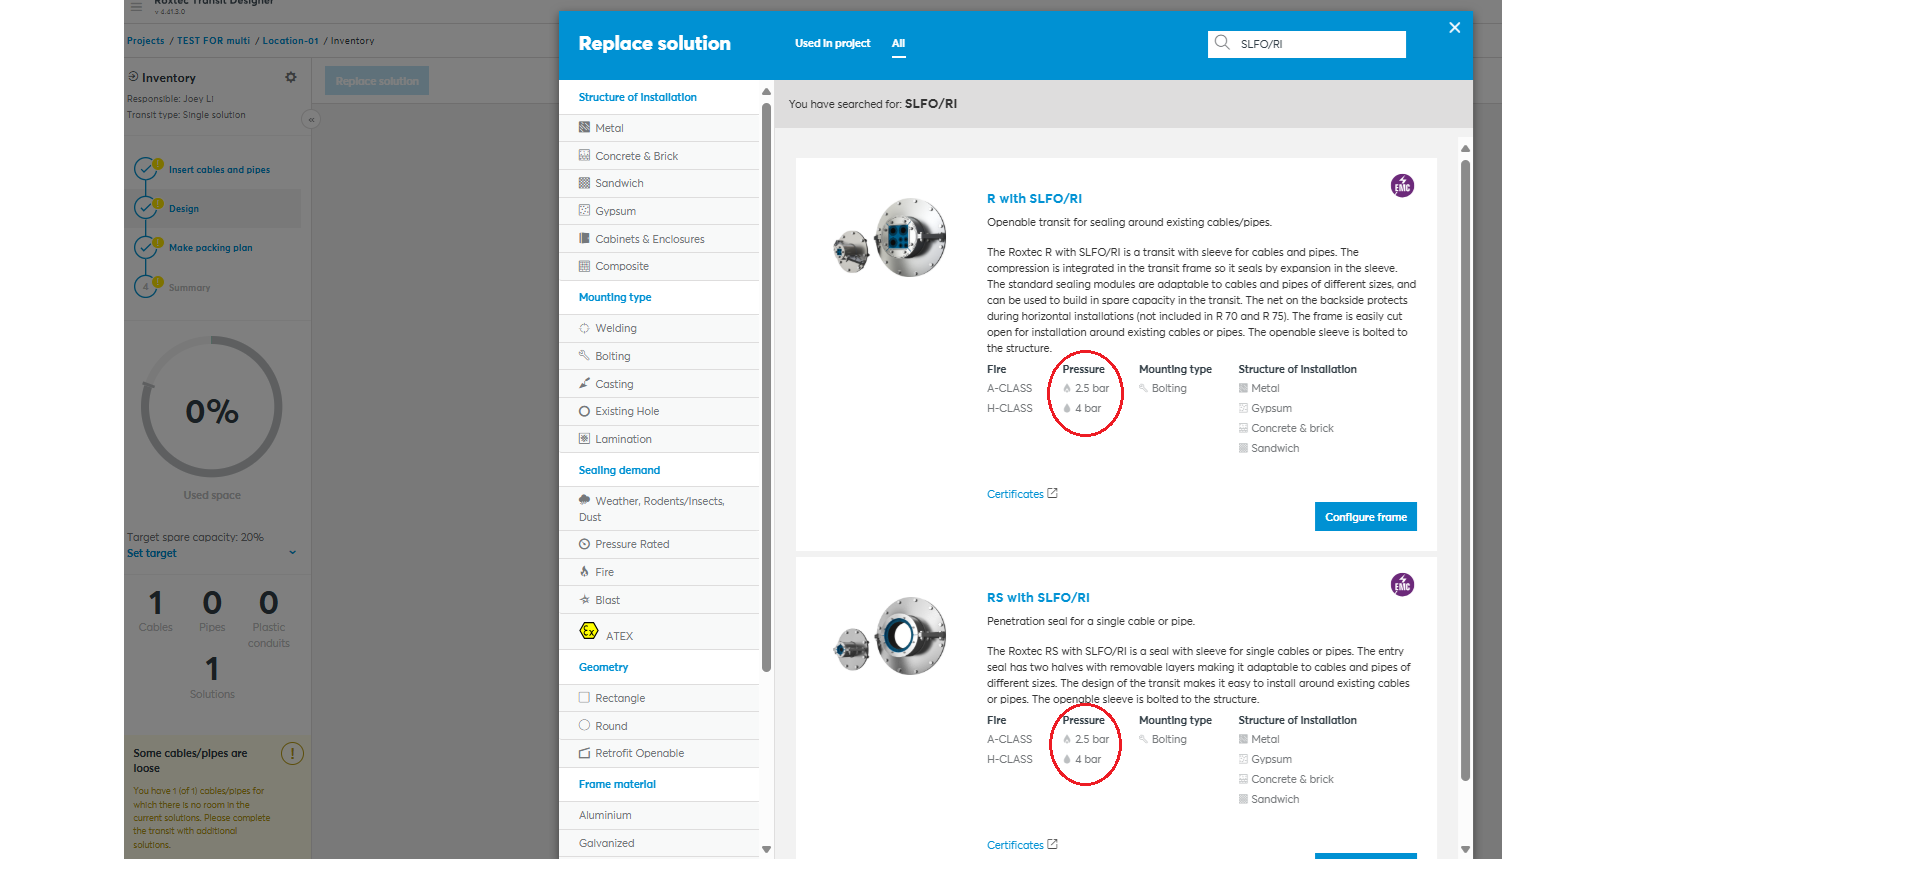Click the EMC badge on RS with SLFO/RI

coord(1402,585)
